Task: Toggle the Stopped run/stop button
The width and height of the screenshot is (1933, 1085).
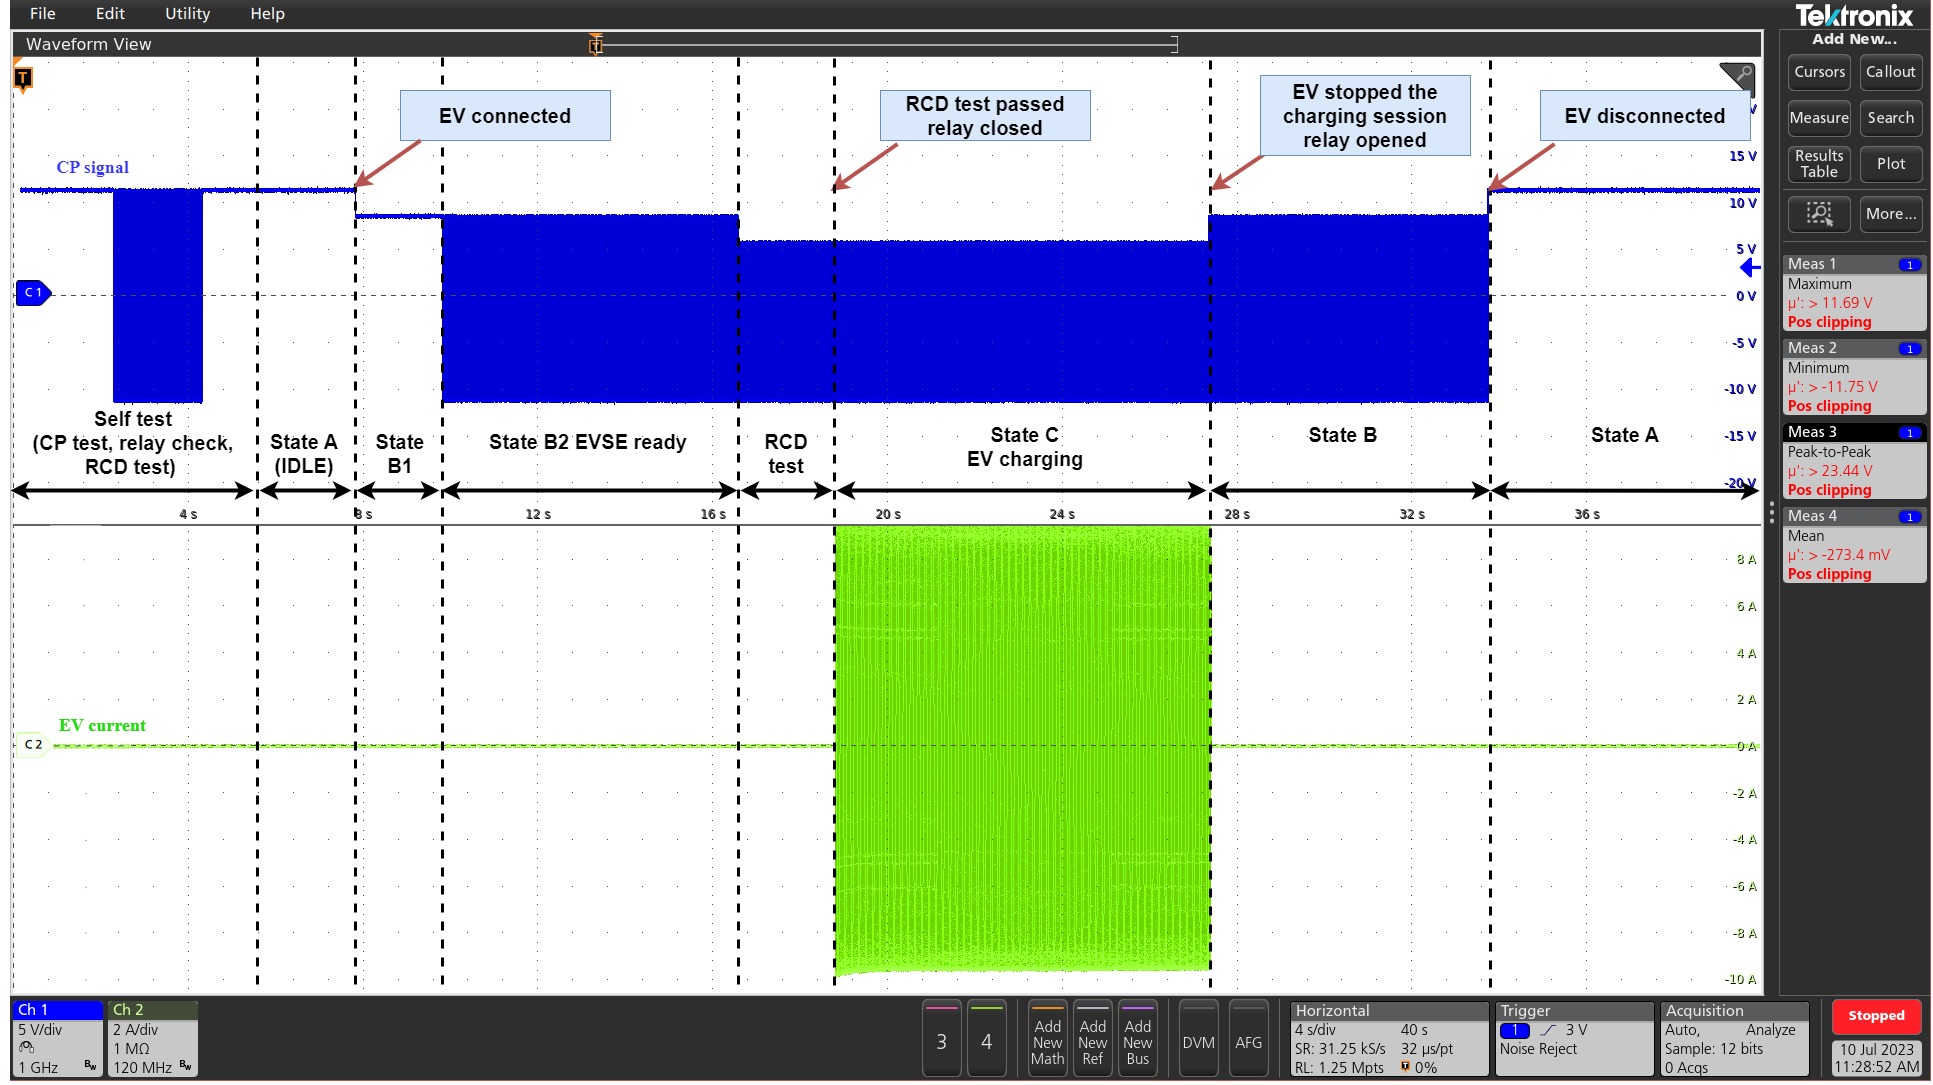Action: [1875, 1016]
